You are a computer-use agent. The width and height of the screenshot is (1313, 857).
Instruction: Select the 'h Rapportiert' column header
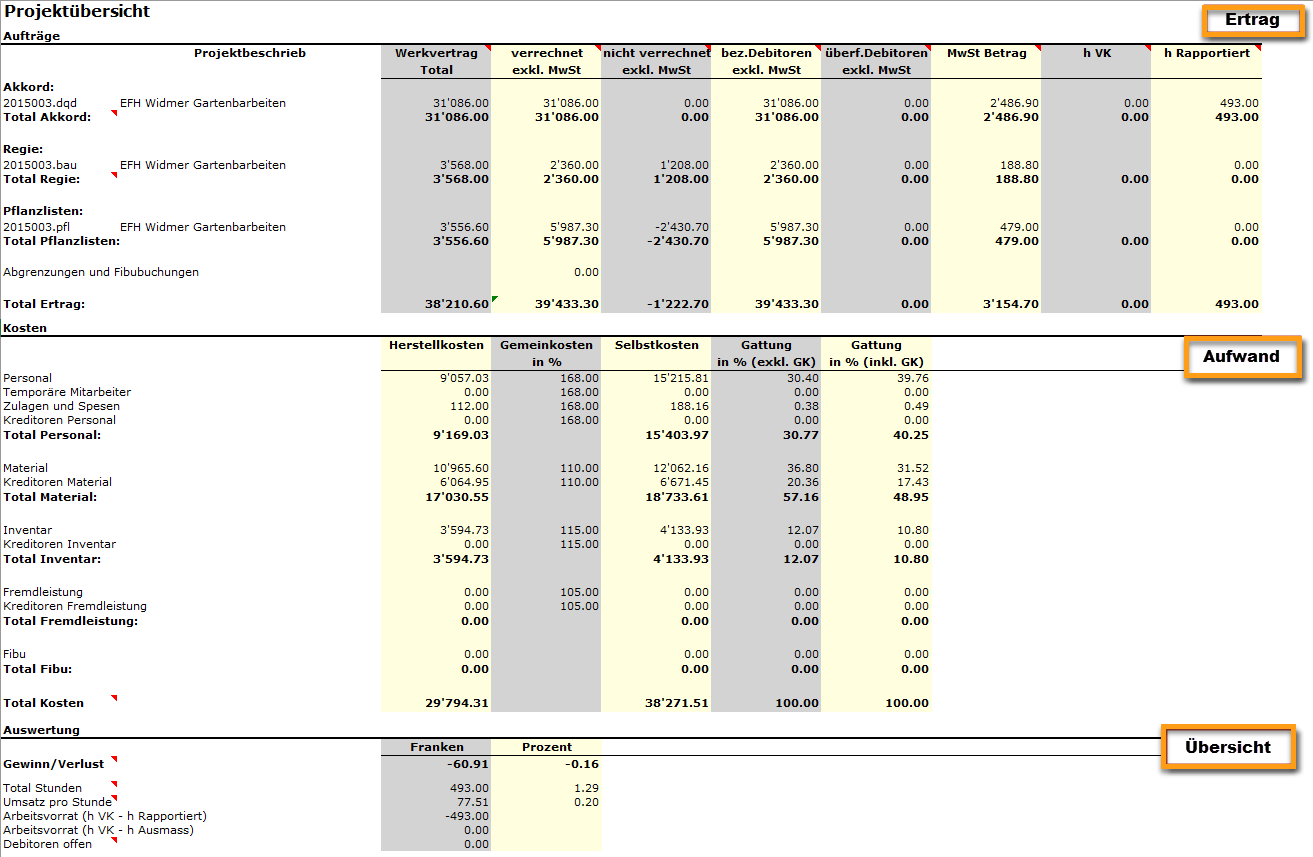1206,53
